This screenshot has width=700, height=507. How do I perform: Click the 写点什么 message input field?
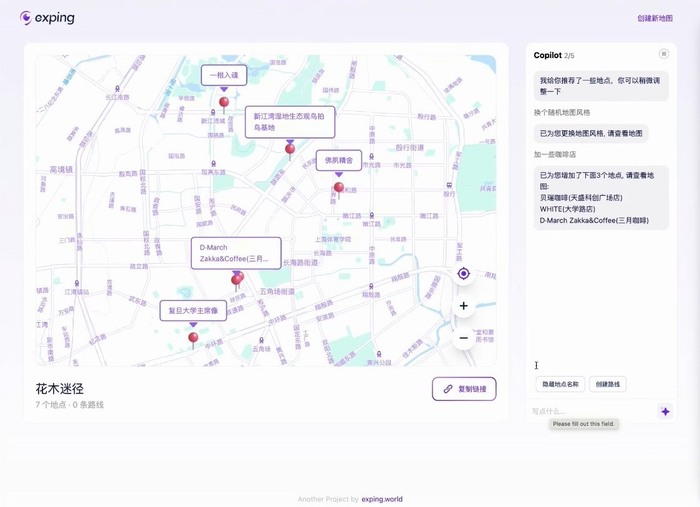(x=593, y=411)
